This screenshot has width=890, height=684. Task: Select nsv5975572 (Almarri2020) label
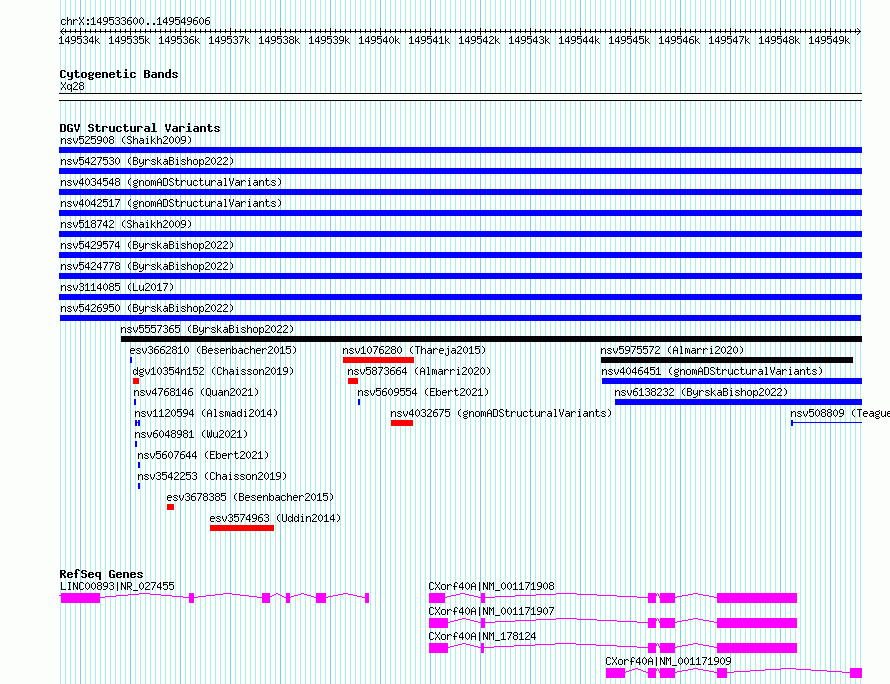pos(673,350)
